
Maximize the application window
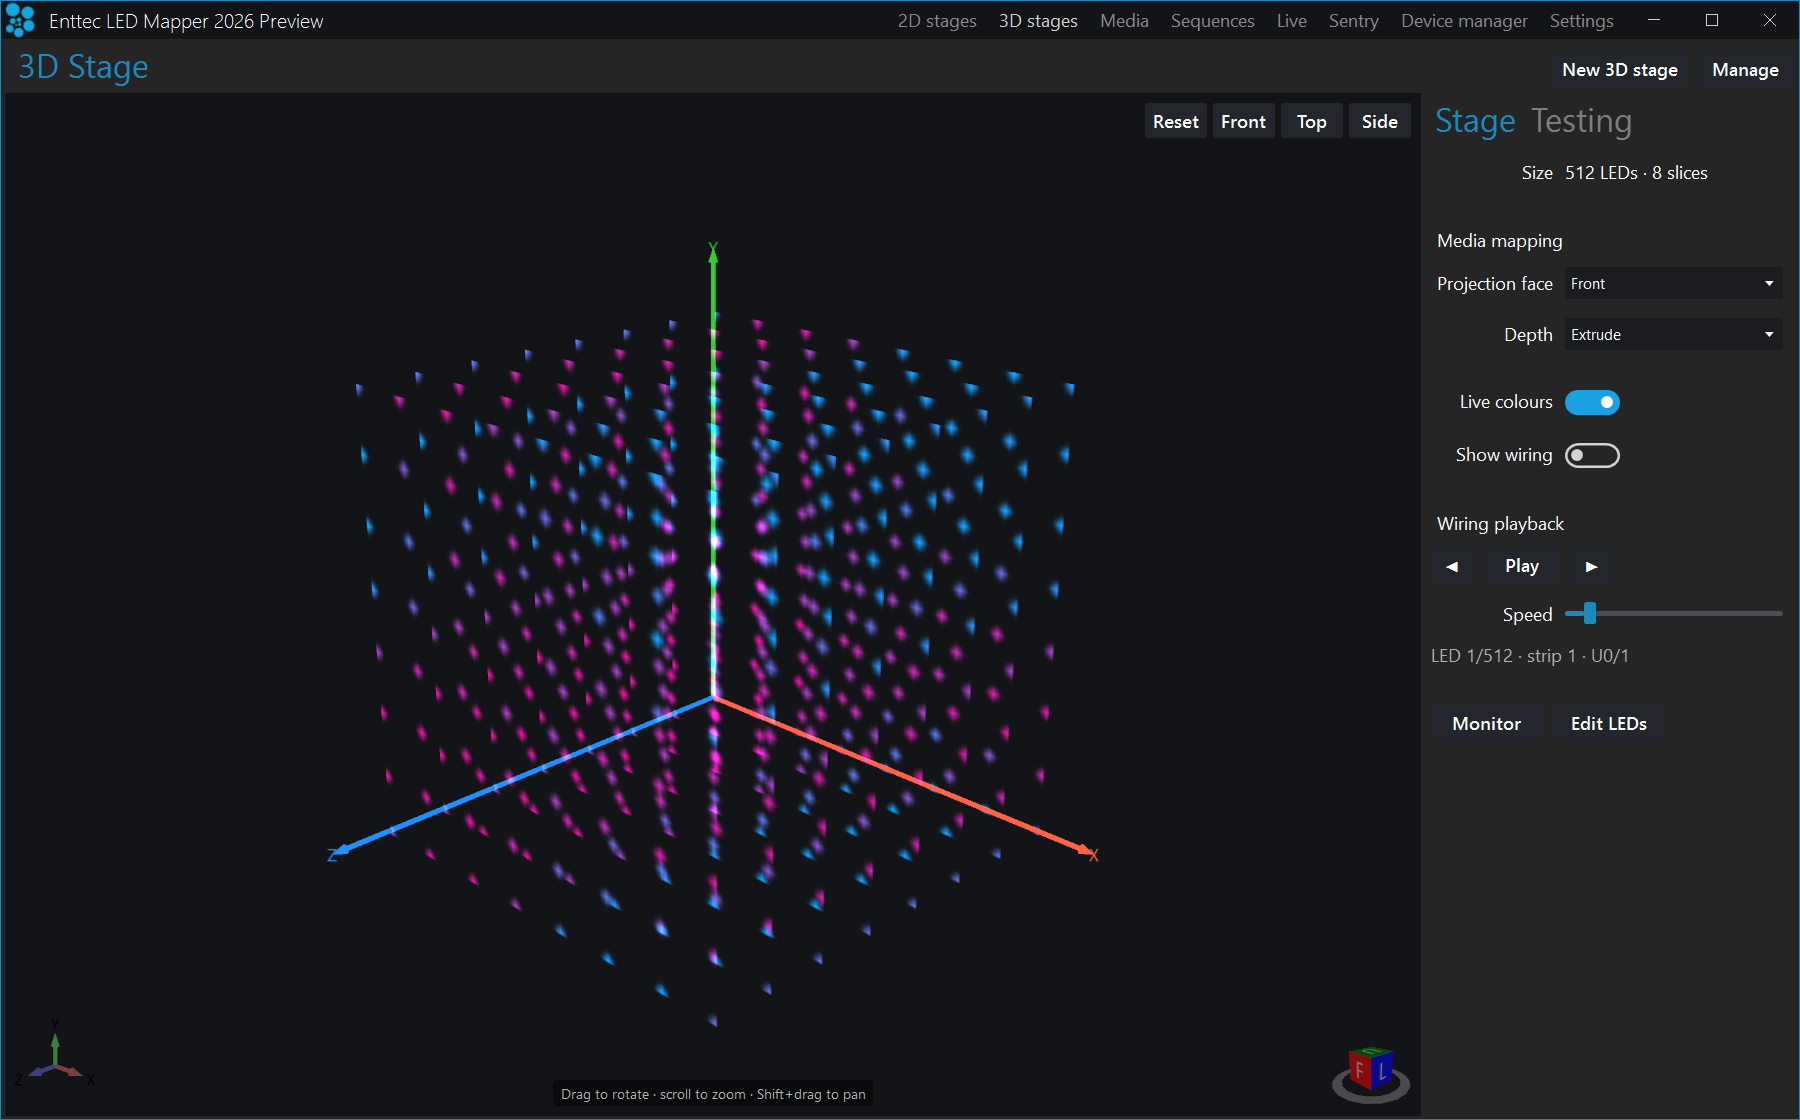[x=1712, y=20]
